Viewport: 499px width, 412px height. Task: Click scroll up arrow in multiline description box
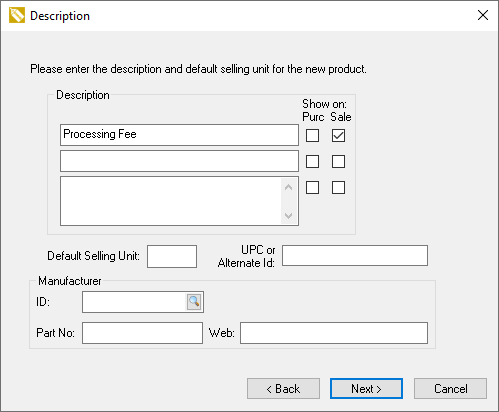pos(289,187)
